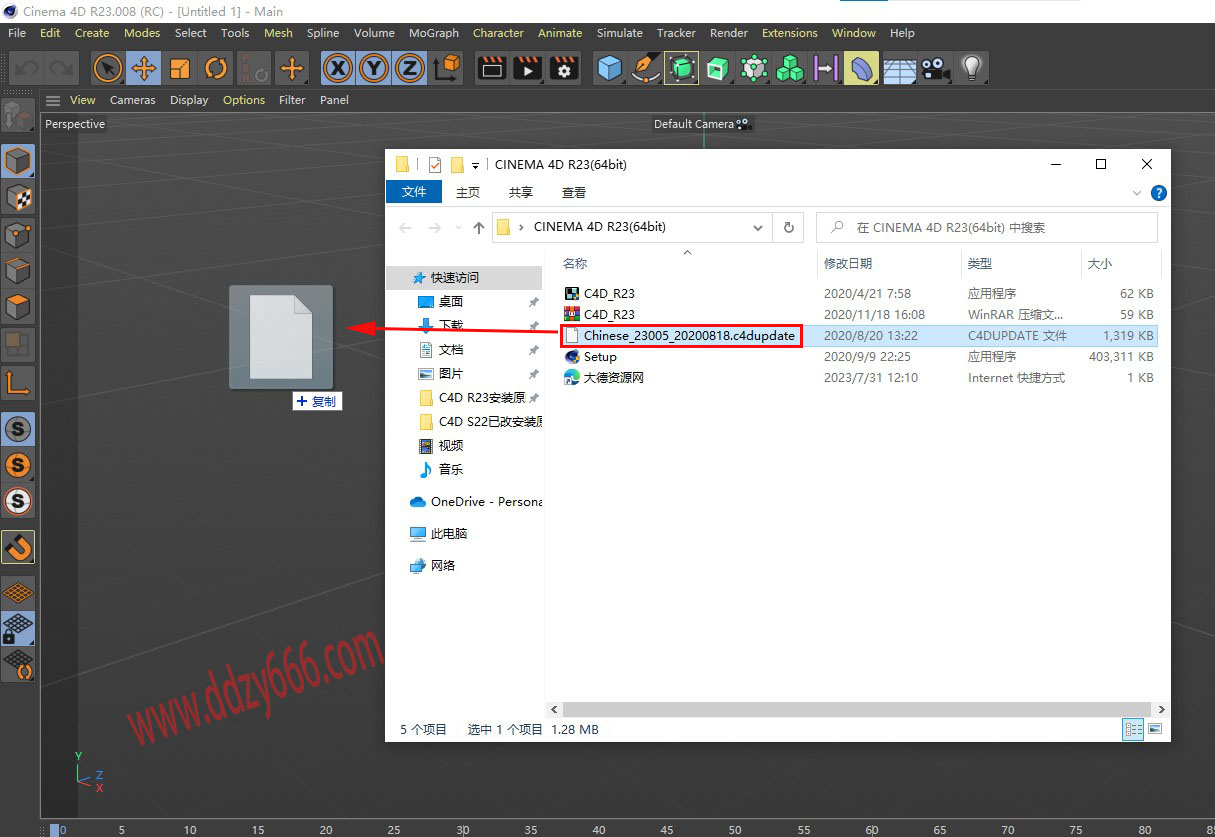The height and width of the screenshot is (837, 1215).
Task: Click the MoGraph Cloner icon
Action: 754,68
